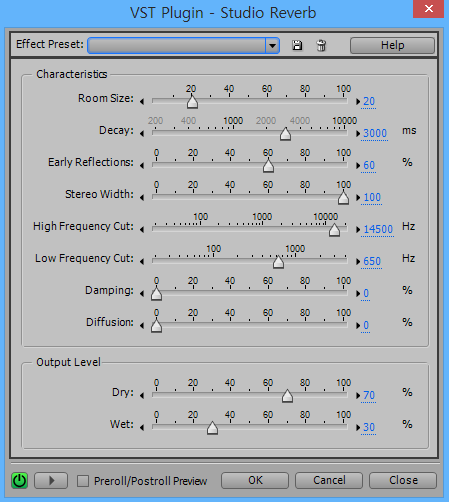Confirm settings with OK

tap(255, 480)
